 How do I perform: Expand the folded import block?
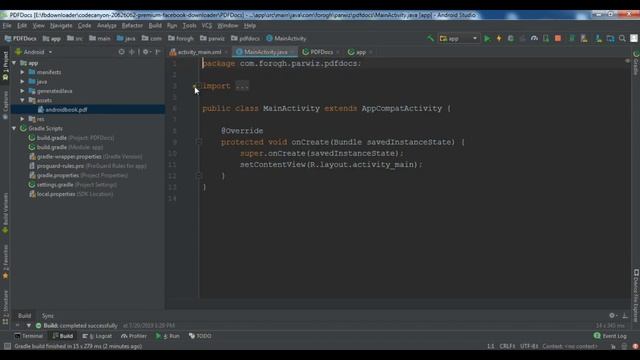point(242,86)
